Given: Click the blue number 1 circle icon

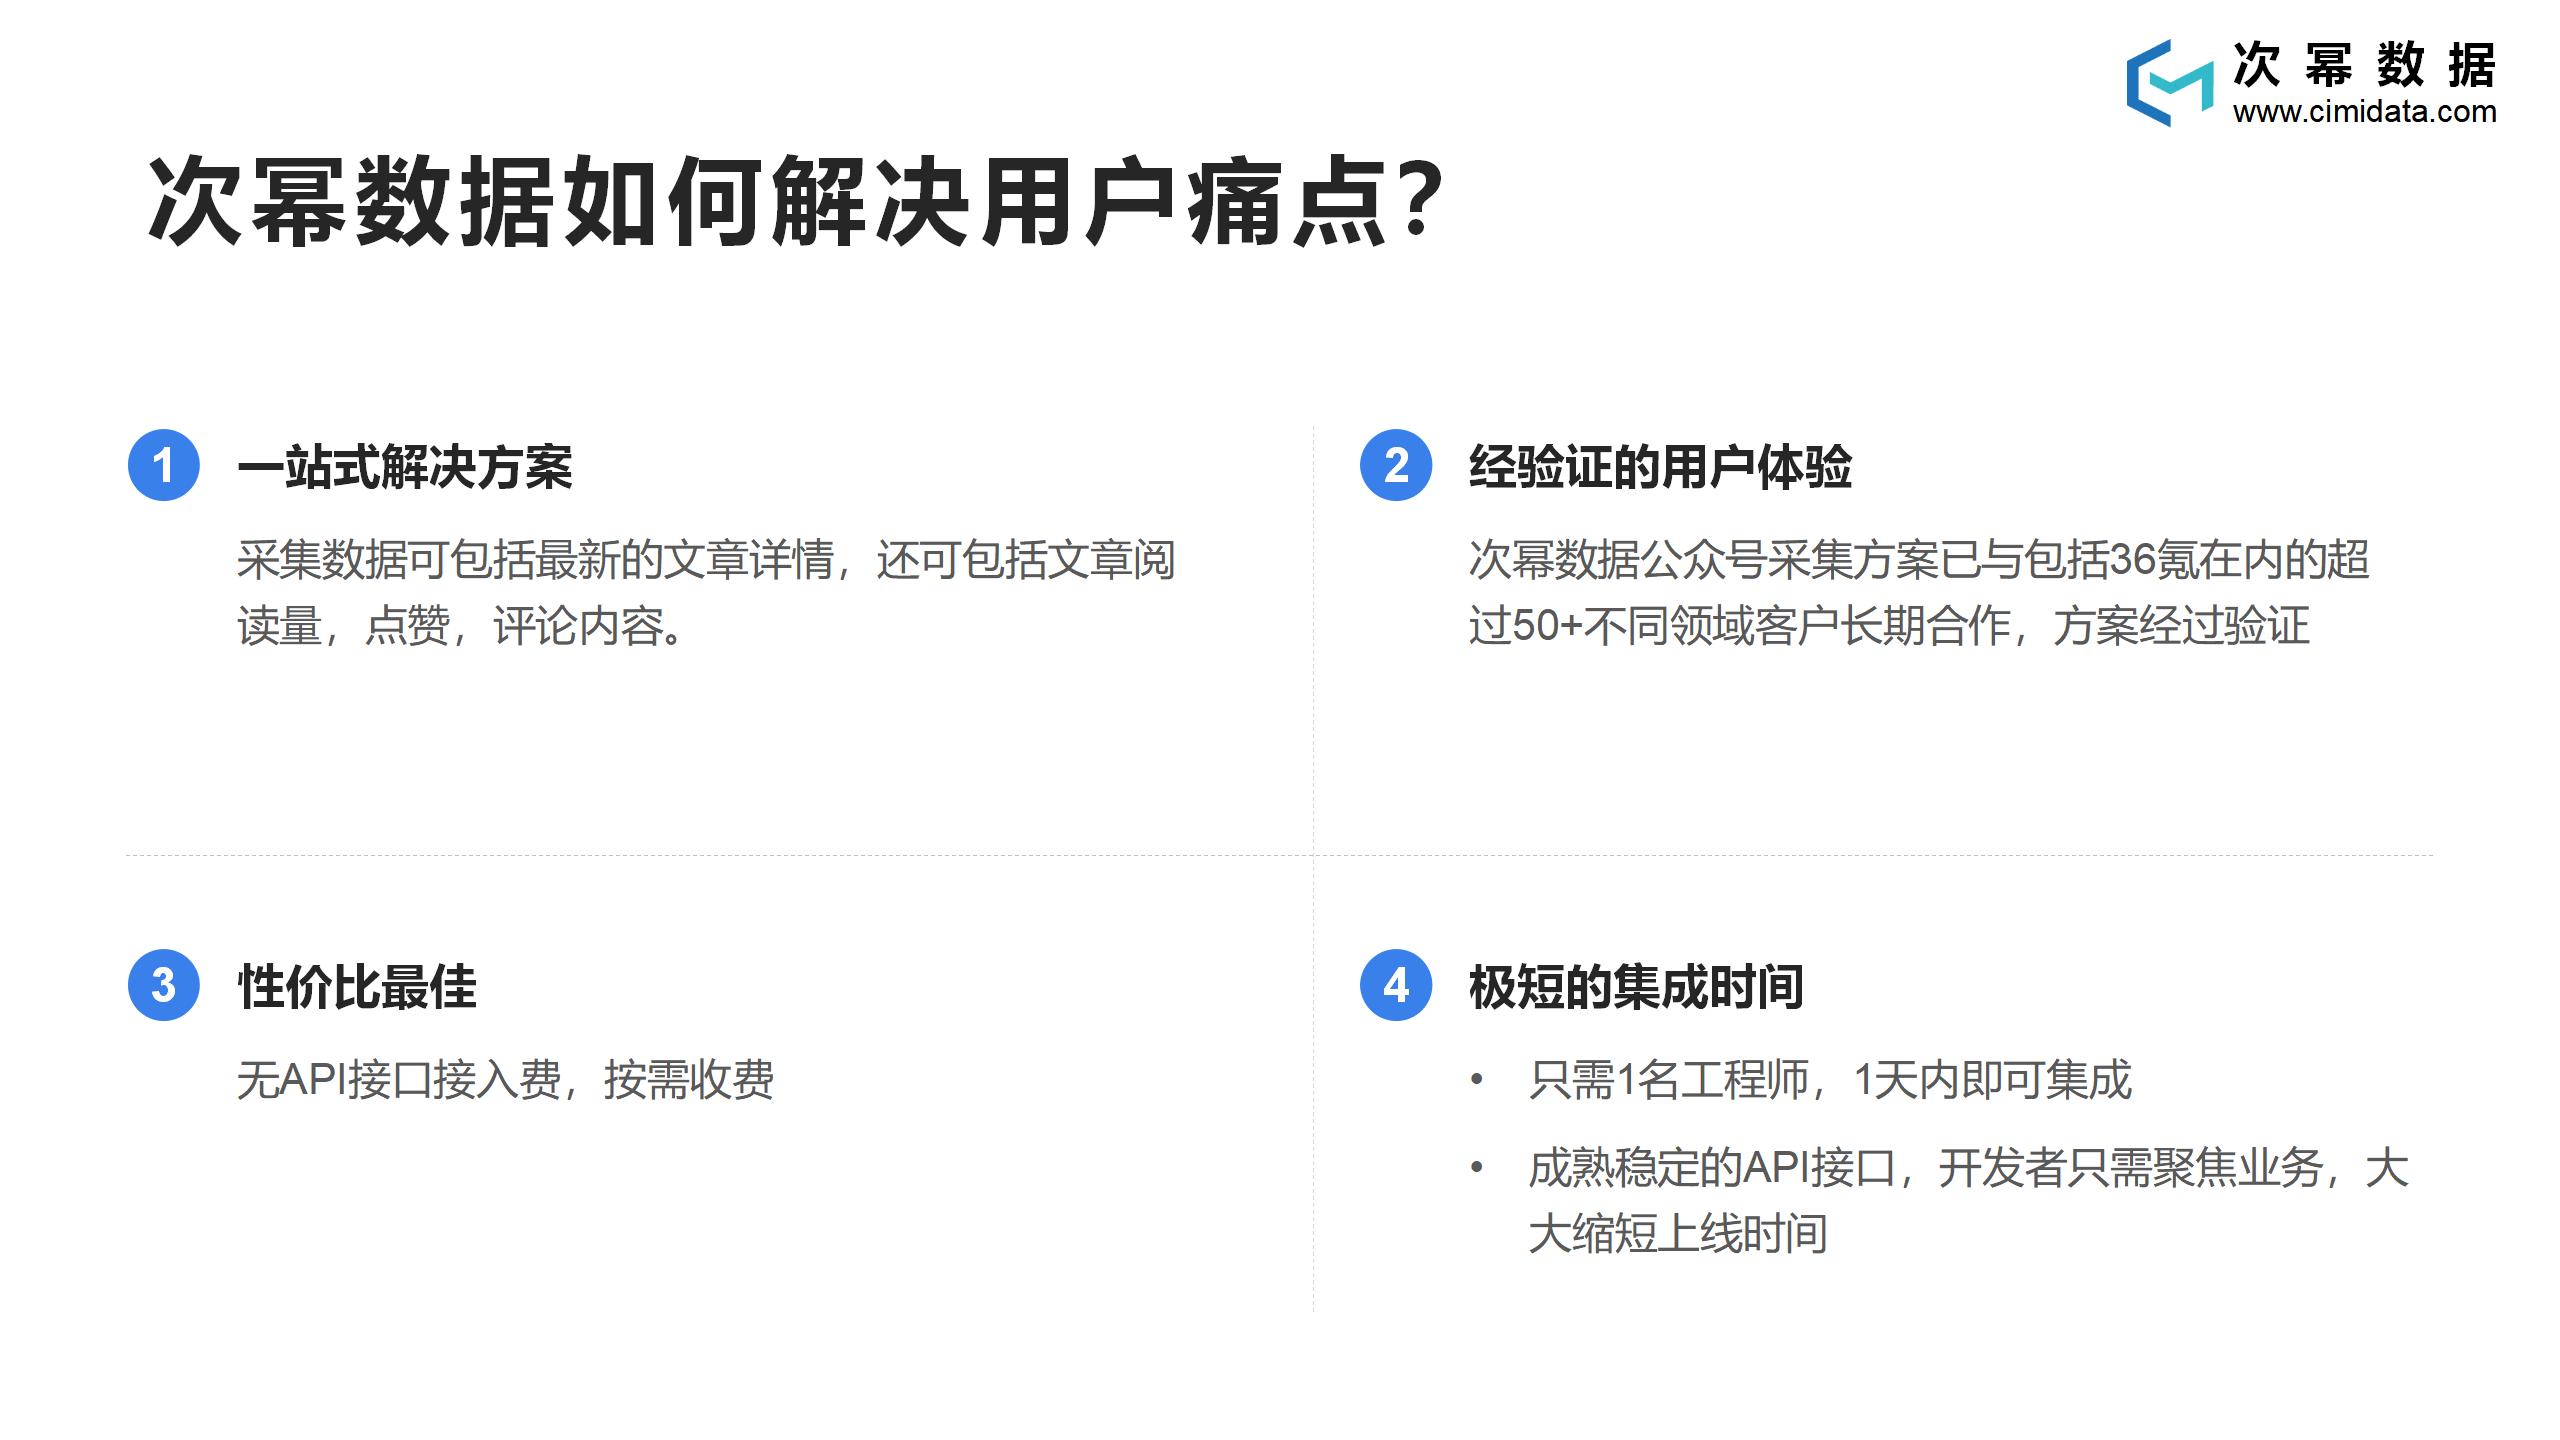Looking at the screenshot, I should tap(164, 465).
